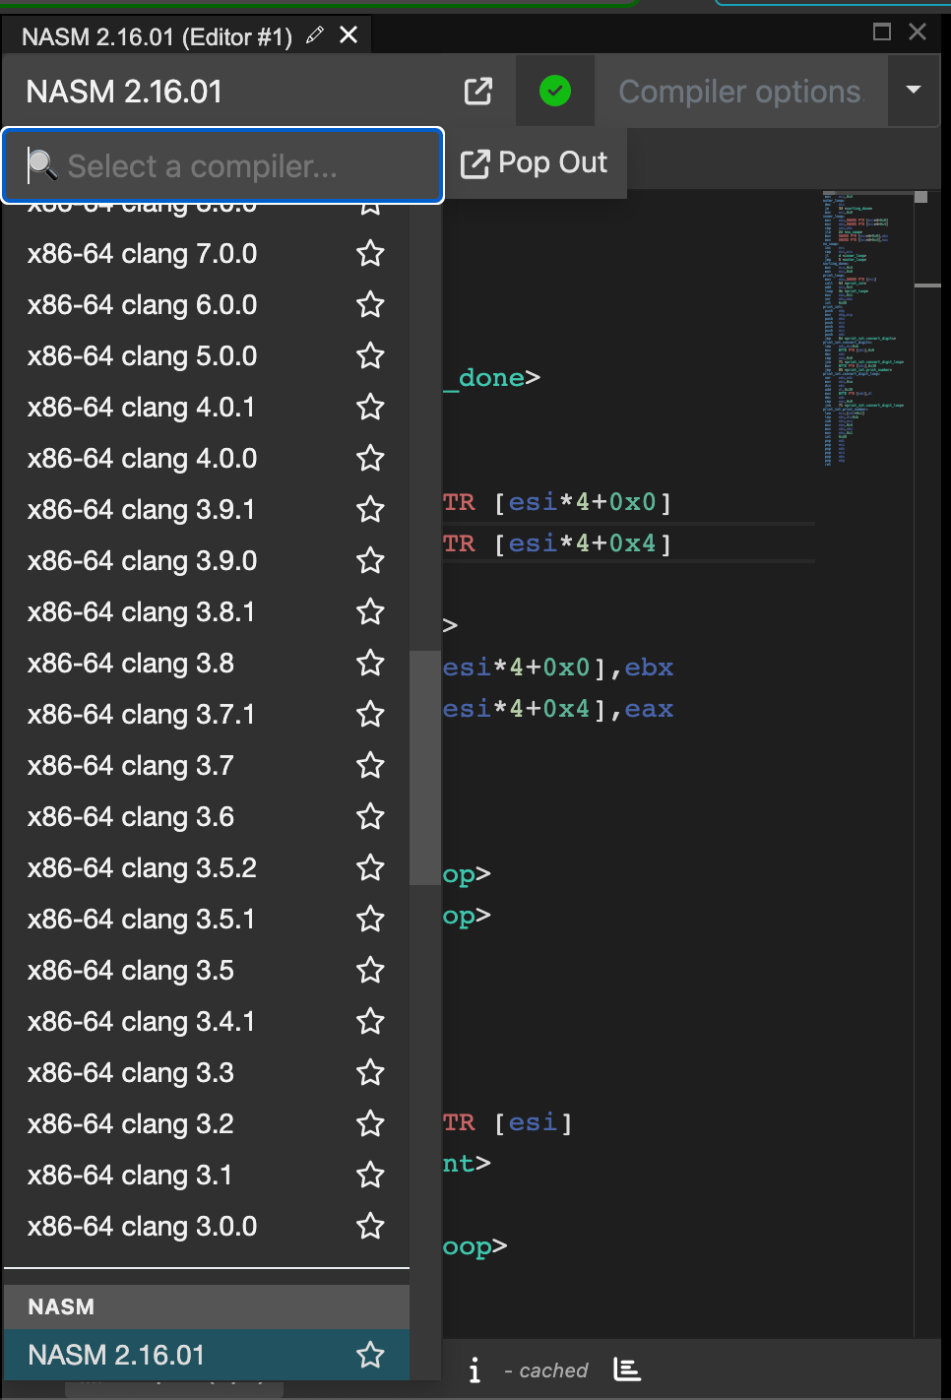The width and height of the screenshot is (951, 1400).
Task: Click the compiler list scrollbar thumb
Action: click(425, 768)
